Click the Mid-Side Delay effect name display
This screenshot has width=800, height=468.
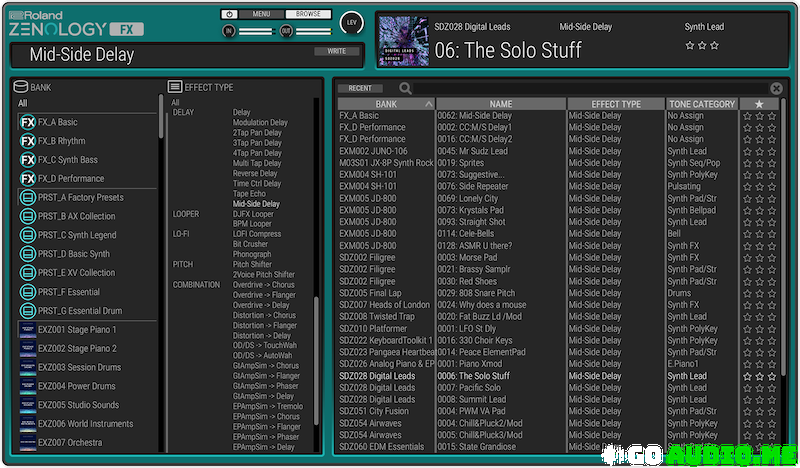click(82, 55)
